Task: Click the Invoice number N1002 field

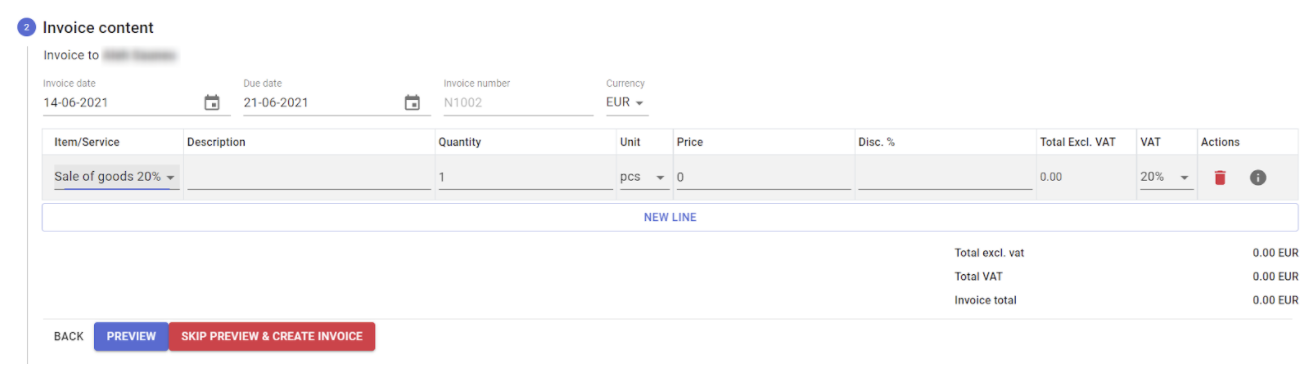Action: tap(518, 103)
